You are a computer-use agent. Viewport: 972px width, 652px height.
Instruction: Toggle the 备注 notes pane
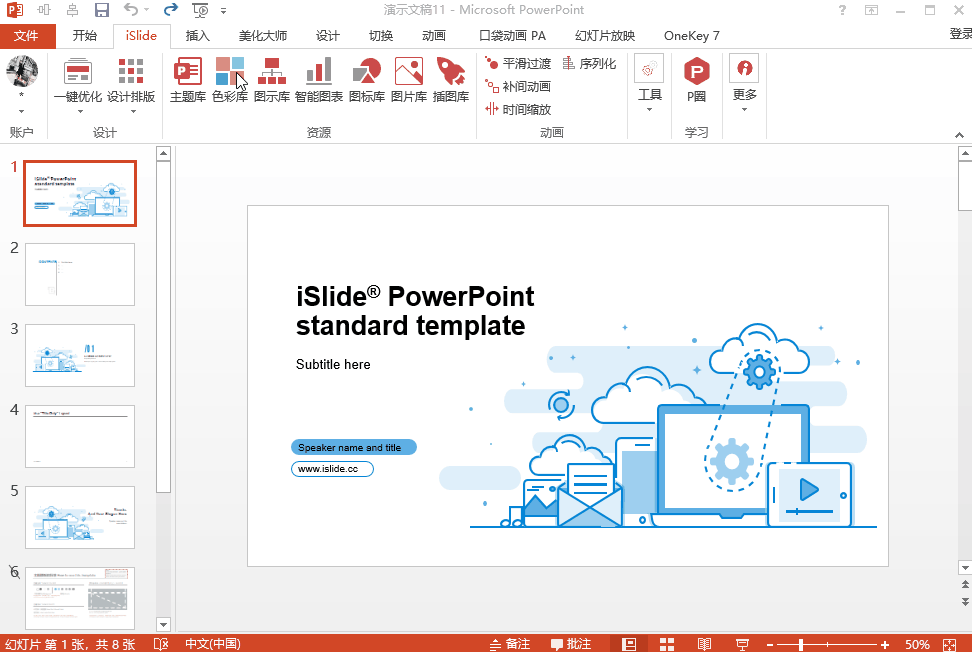click(x=510, y=644)
